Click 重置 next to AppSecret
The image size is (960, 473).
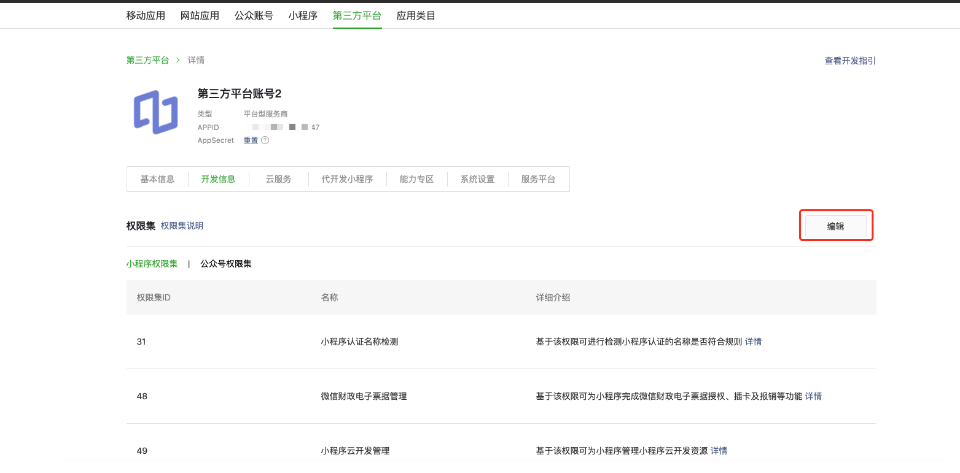251,141
